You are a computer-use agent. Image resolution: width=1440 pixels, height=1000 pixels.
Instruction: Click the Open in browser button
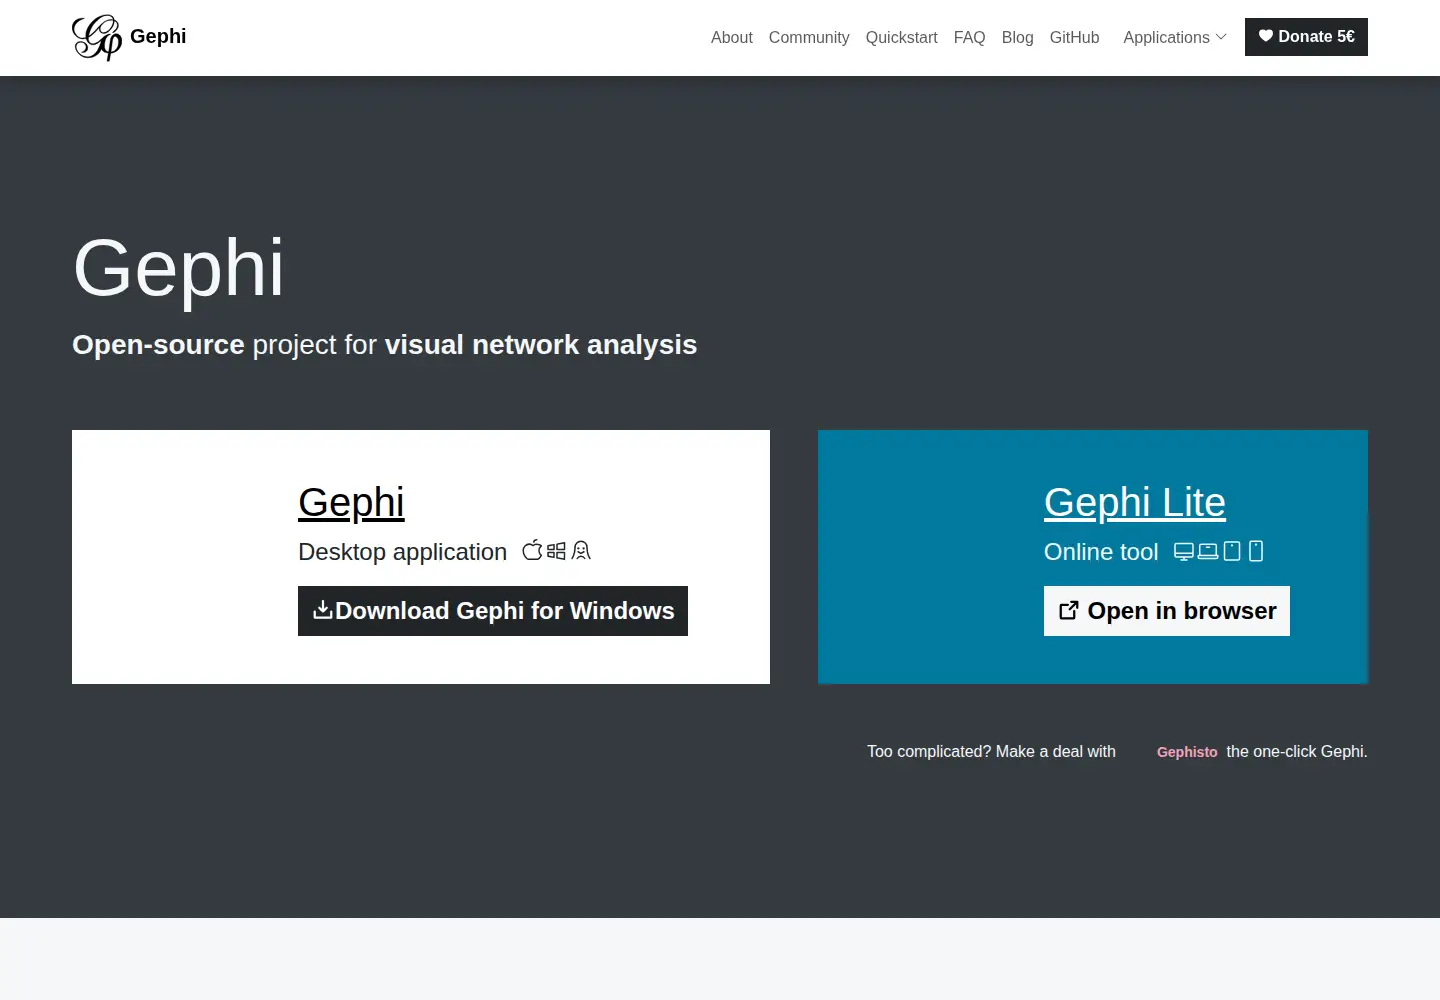(x=1167, y=611)
